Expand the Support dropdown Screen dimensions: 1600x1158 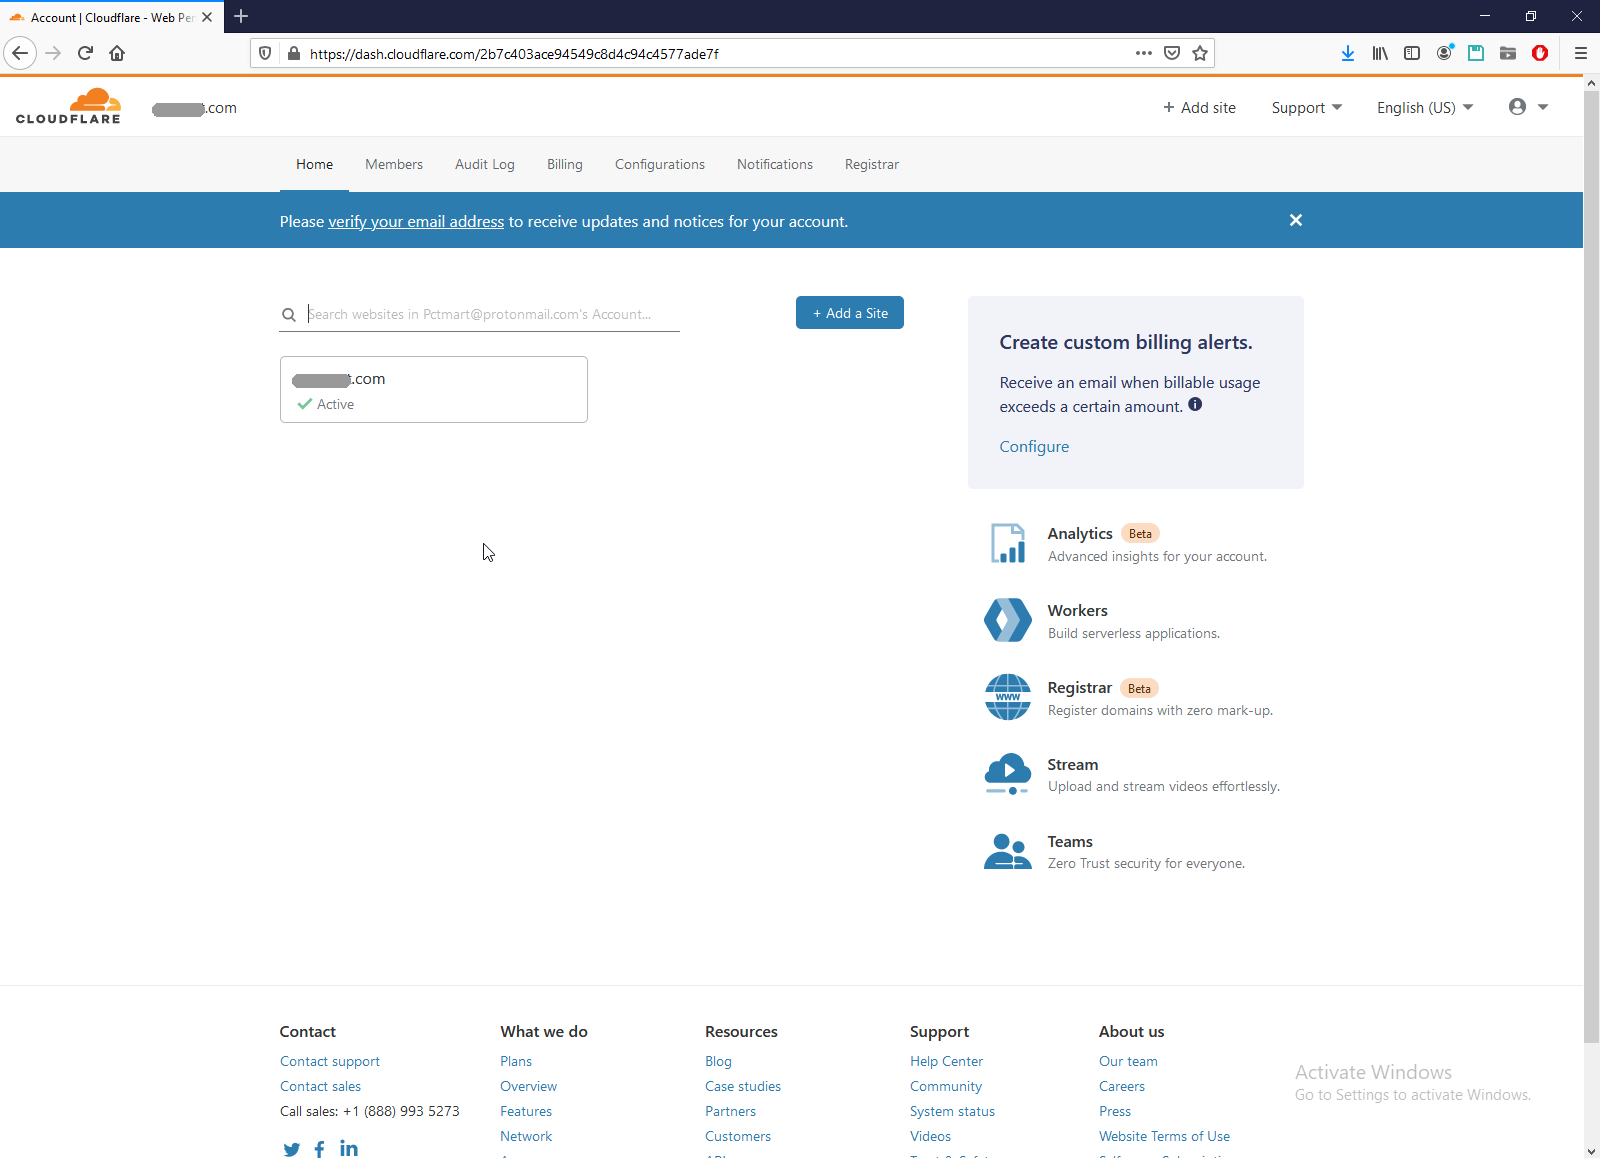pos(1306,108)
